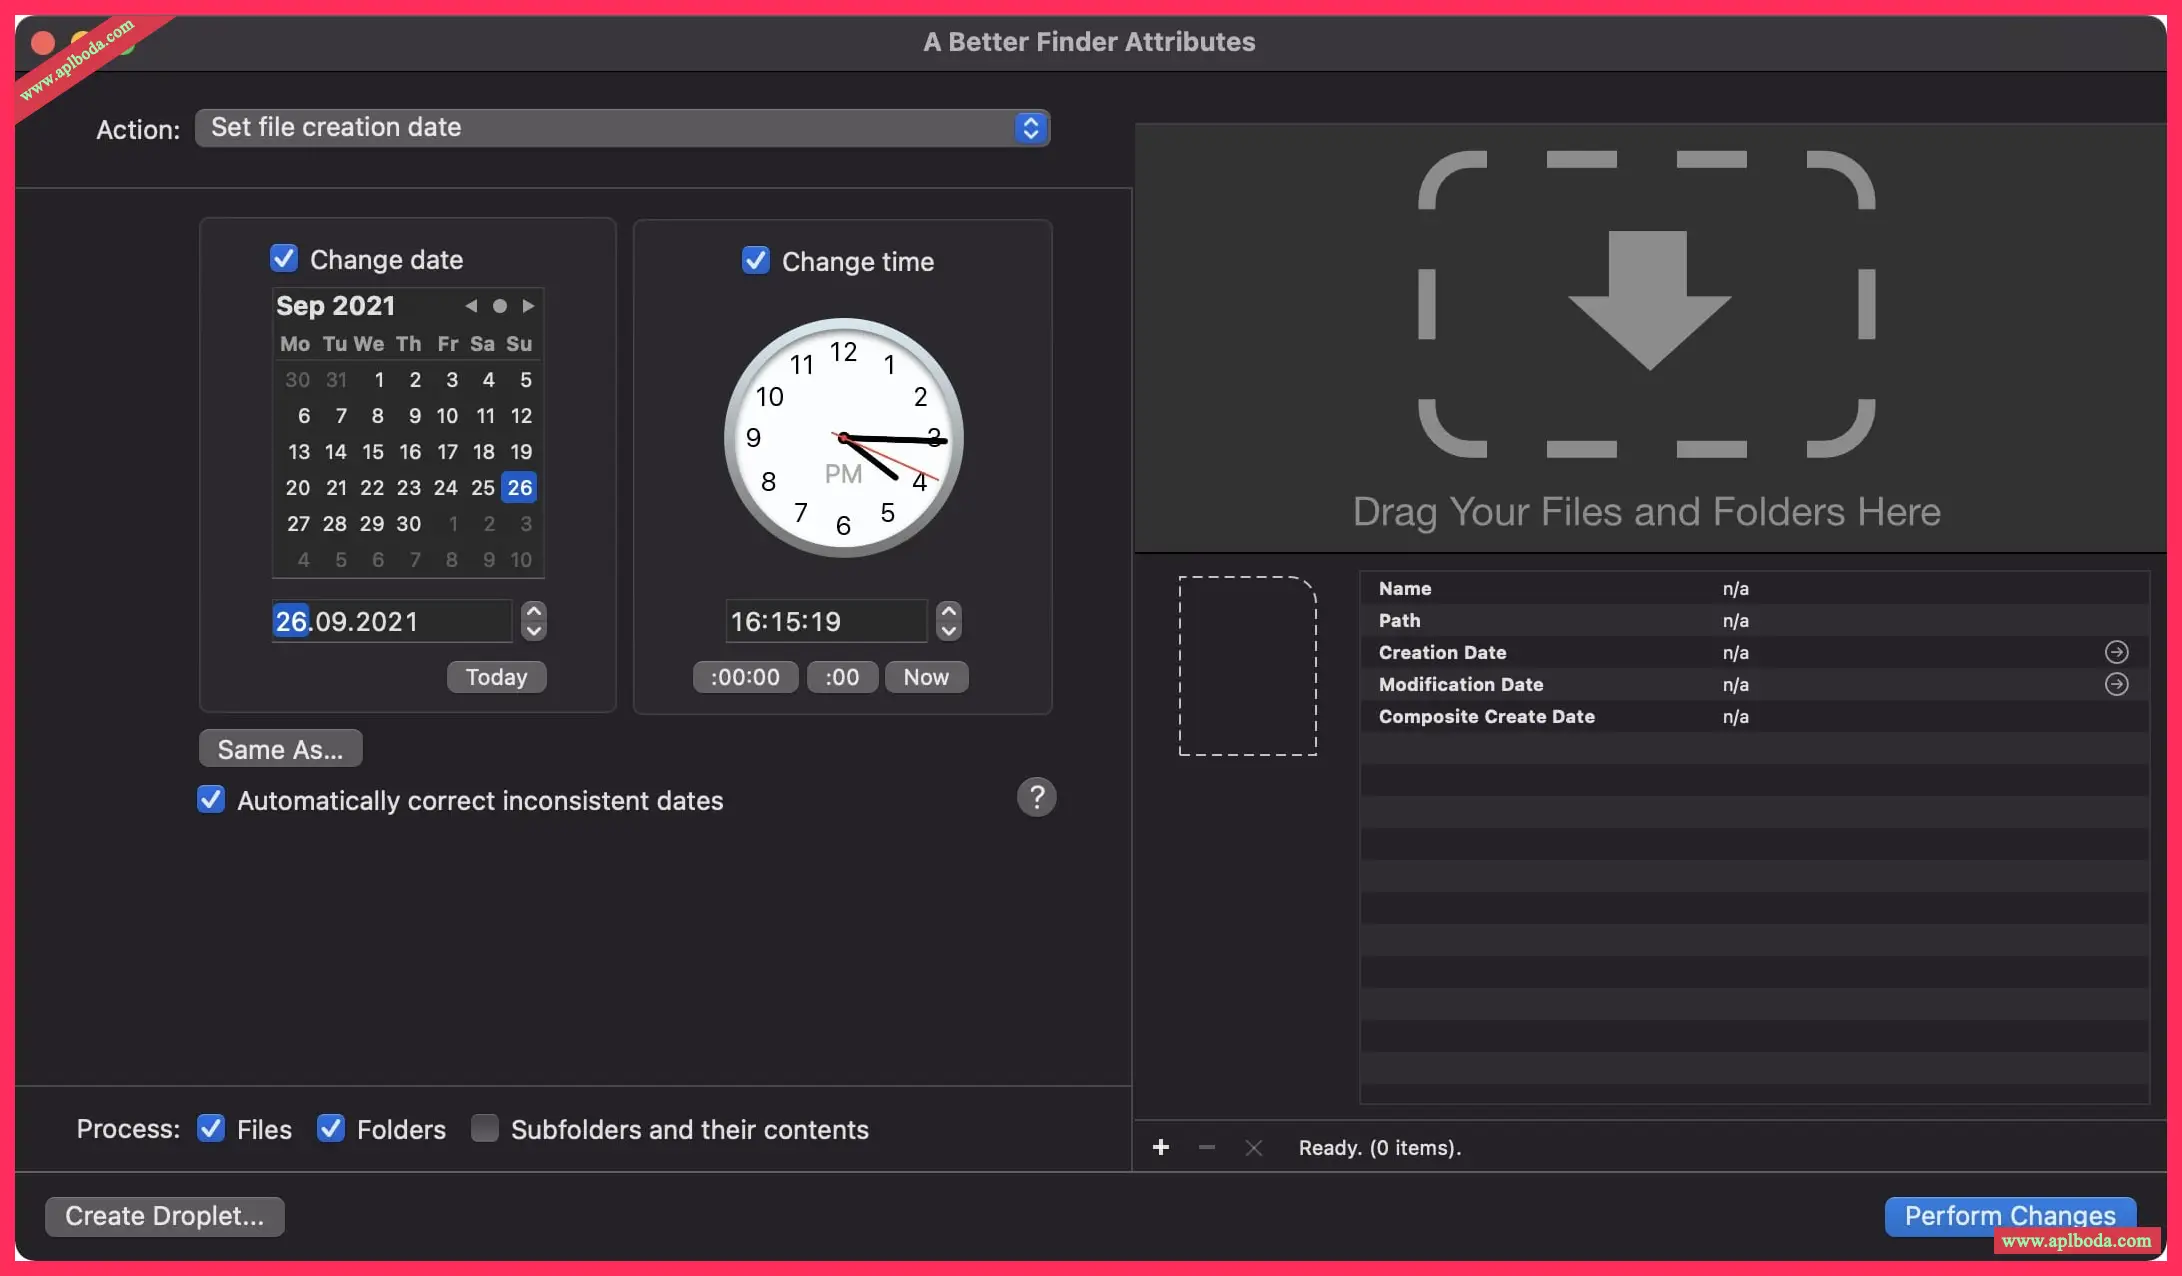Open help with question mark button
The width and height of the screenshot is (2182, 1276).
tap(1037, 798)
